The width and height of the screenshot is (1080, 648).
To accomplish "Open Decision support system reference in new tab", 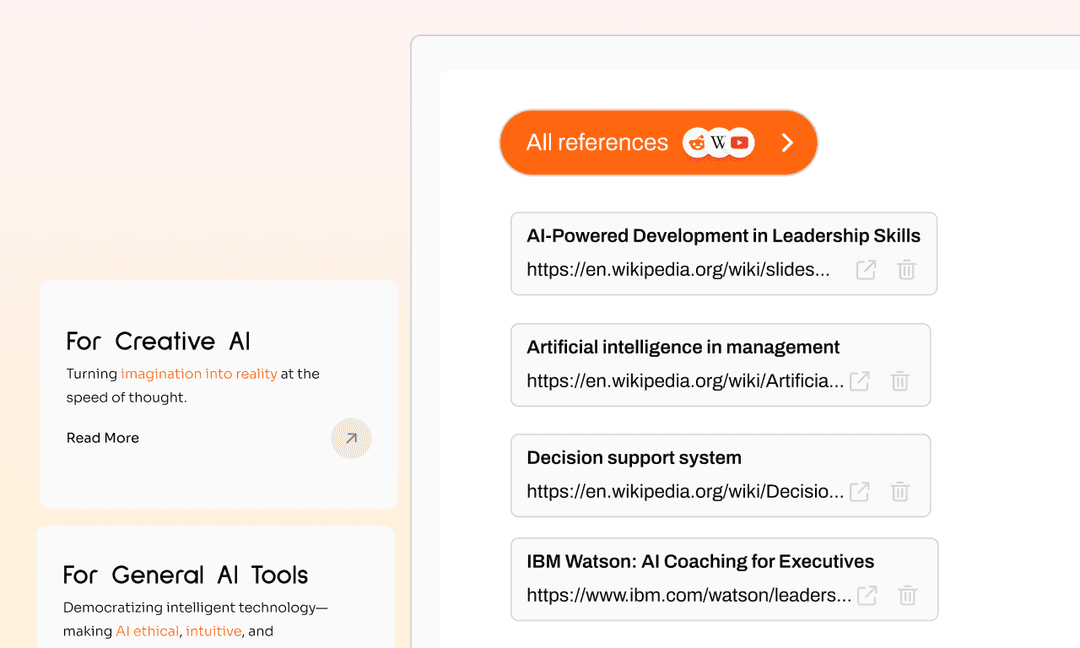I will coord(859,492).
